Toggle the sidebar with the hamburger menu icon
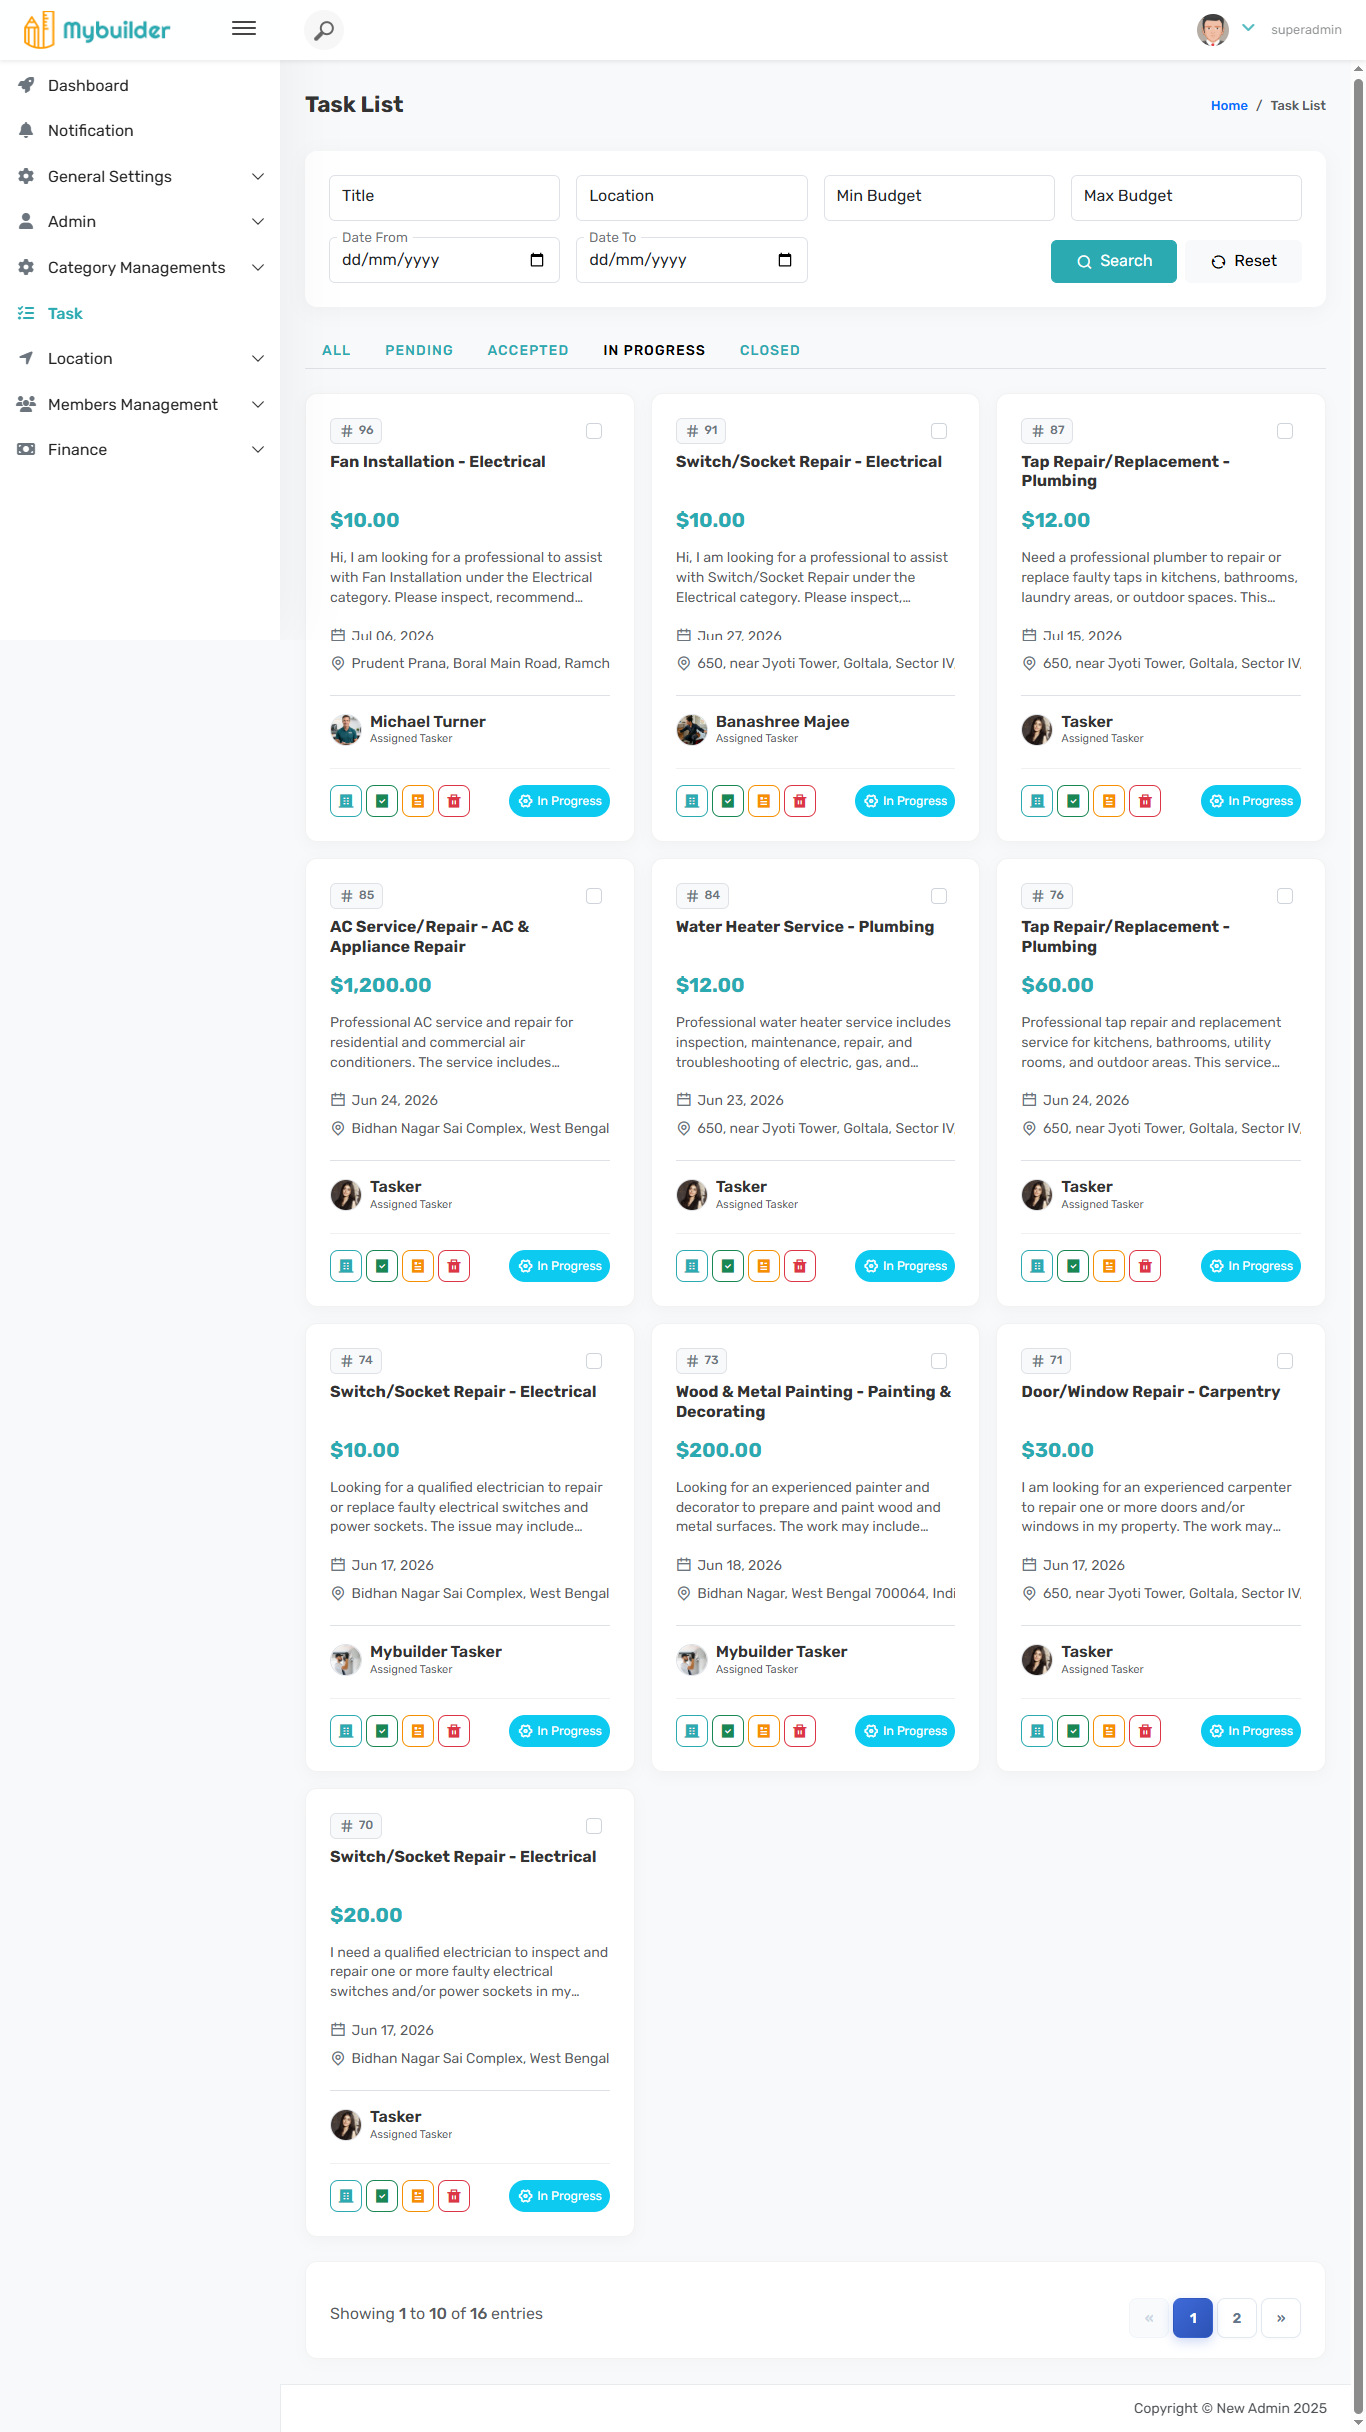The height and width of the screenshot is (2432, 1366). coord(244,29)
